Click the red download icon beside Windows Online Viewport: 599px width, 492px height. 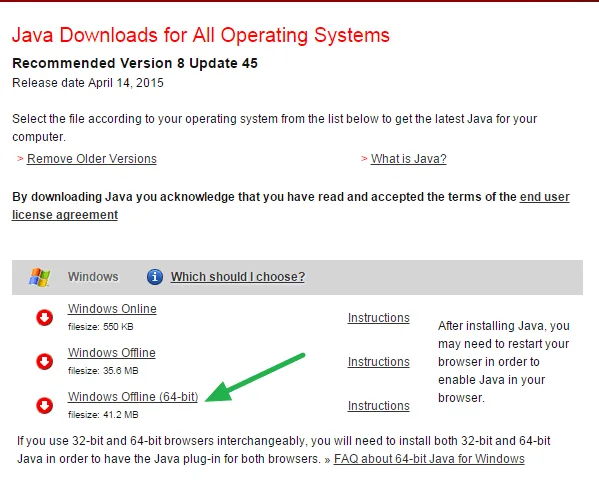tap(45, 317)
